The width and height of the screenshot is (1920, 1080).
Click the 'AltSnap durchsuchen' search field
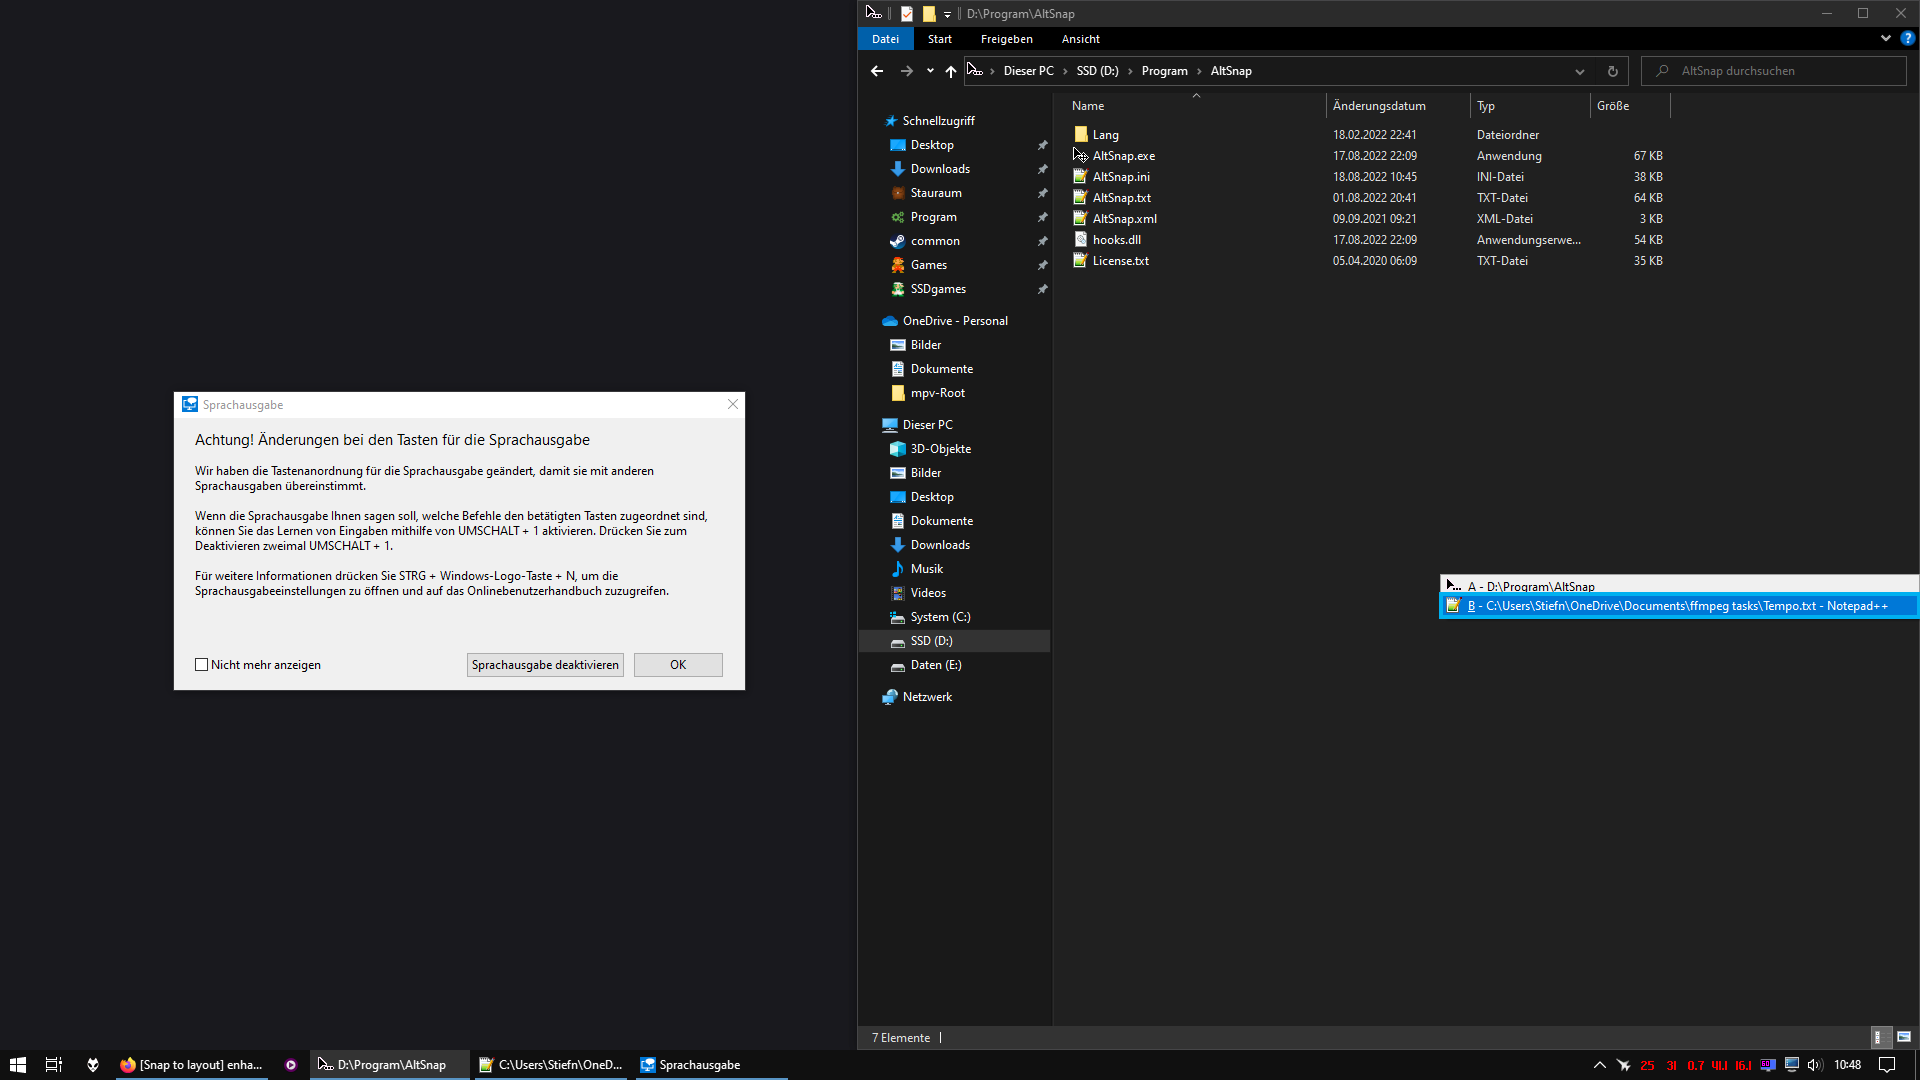tap(1773, 70)
